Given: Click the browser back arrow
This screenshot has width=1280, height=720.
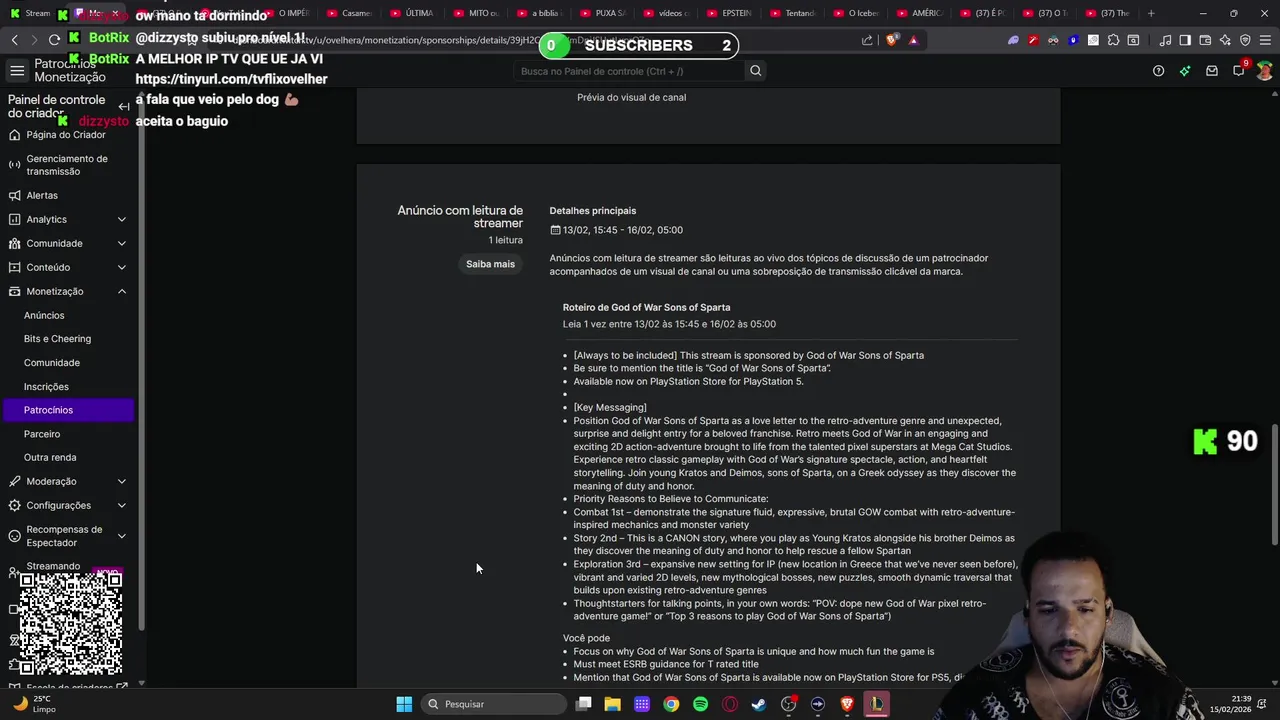Looking at the screenshot, I should pos(14,40).
